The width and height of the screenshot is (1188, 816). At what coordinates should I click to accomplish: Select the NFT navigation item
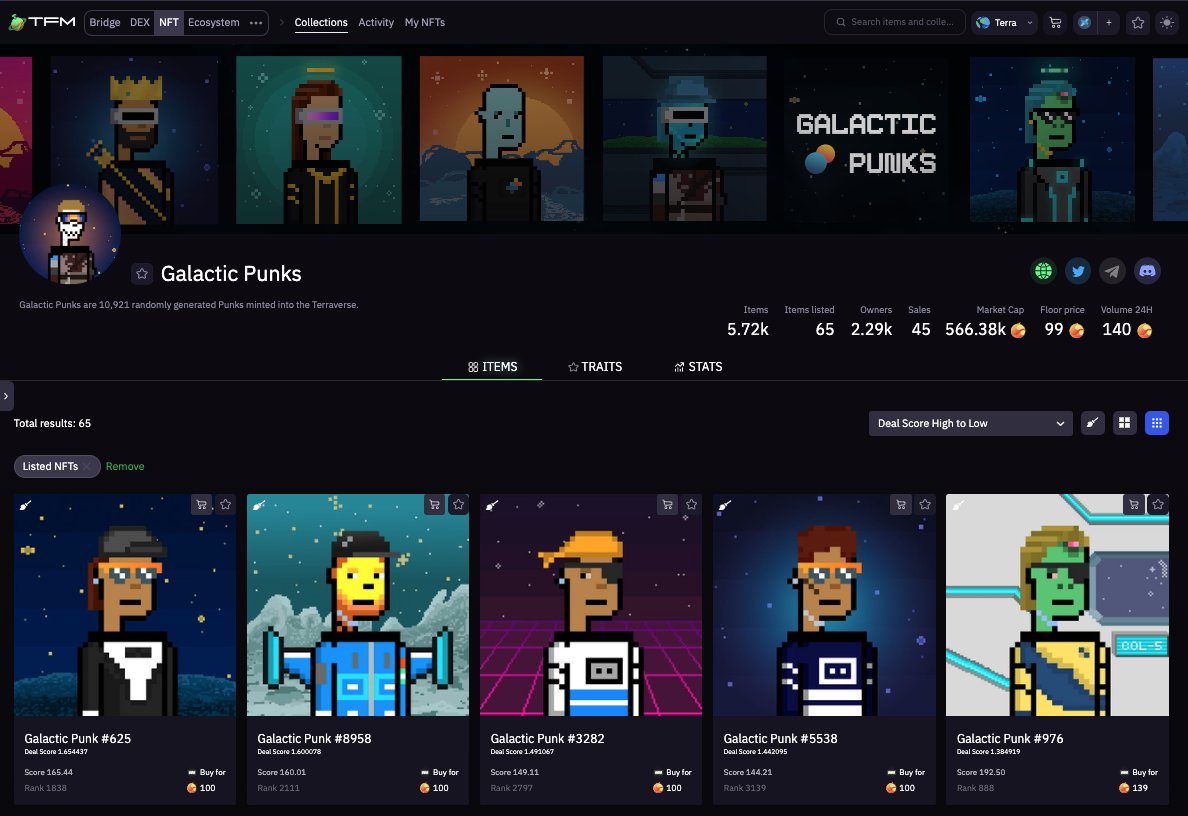coord(169,23)
